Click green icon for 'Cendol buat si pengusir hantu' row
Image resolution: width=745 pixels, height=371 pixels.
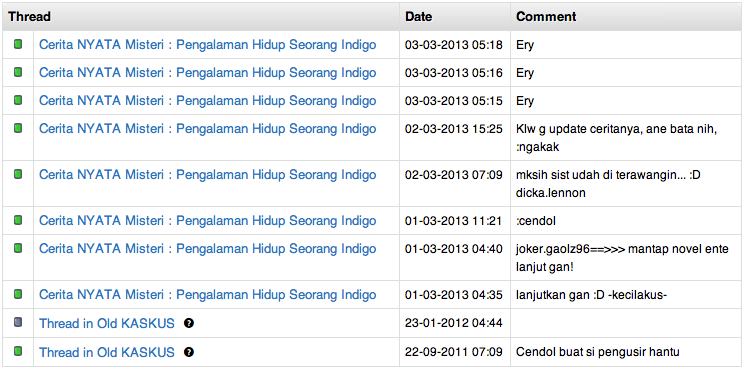tap(18, 351)
